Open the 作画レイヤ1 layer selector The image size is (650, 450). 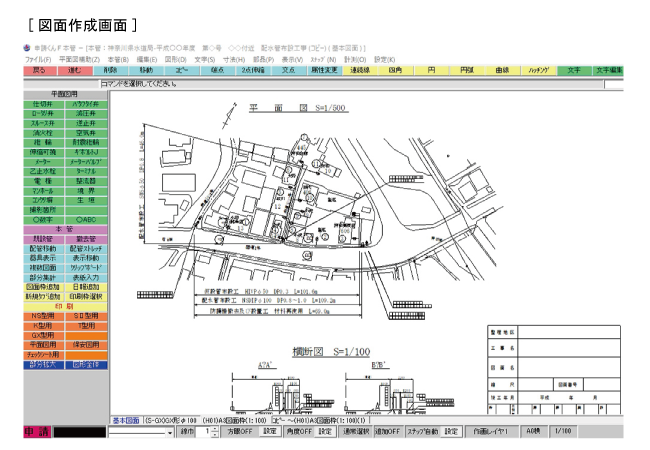(x=494, y=431)
